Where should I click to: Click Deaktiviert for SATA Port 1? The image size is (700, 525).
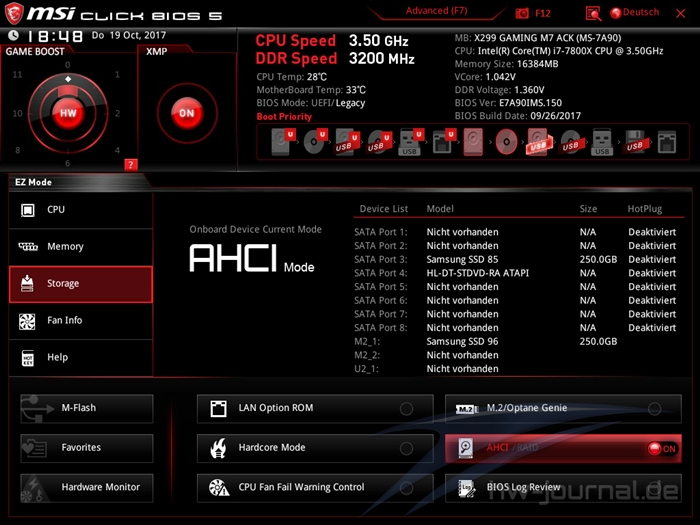(x=652, y=232)
